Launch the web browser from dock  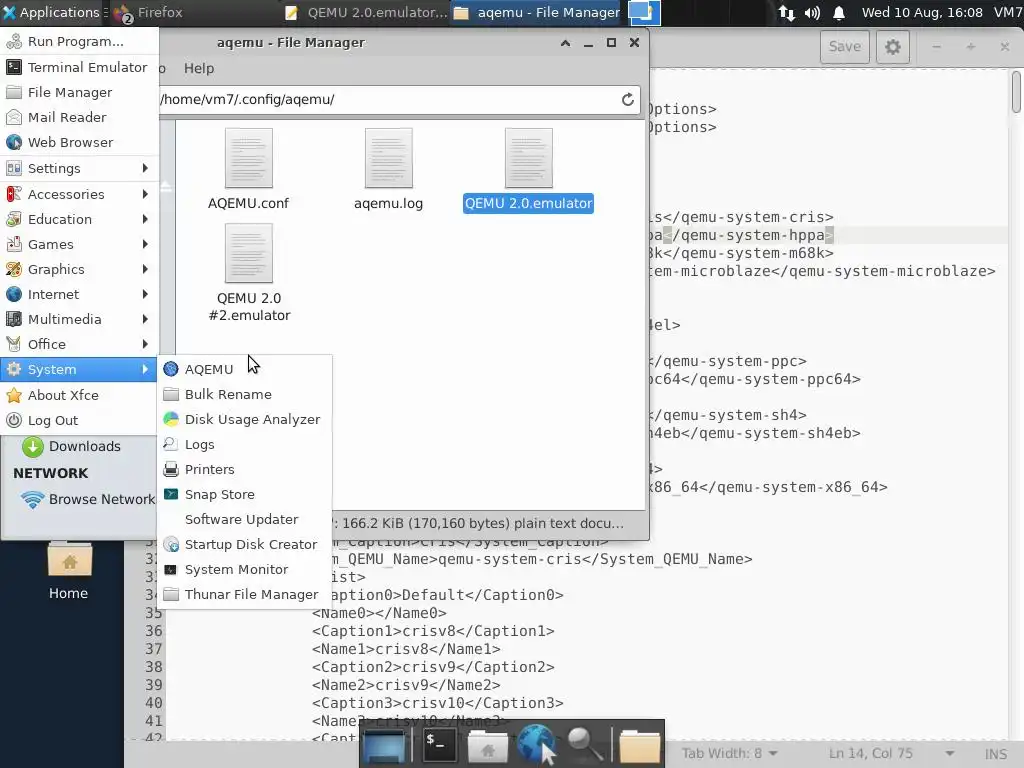pos(536,744)
